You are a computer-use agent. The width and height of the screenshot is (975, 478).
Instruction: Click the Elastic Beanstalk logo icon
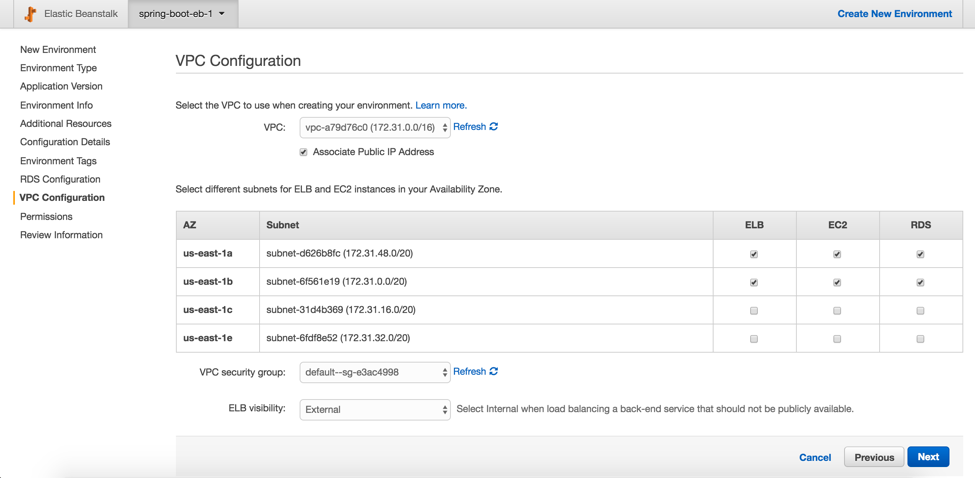click(x=31, y=14)
